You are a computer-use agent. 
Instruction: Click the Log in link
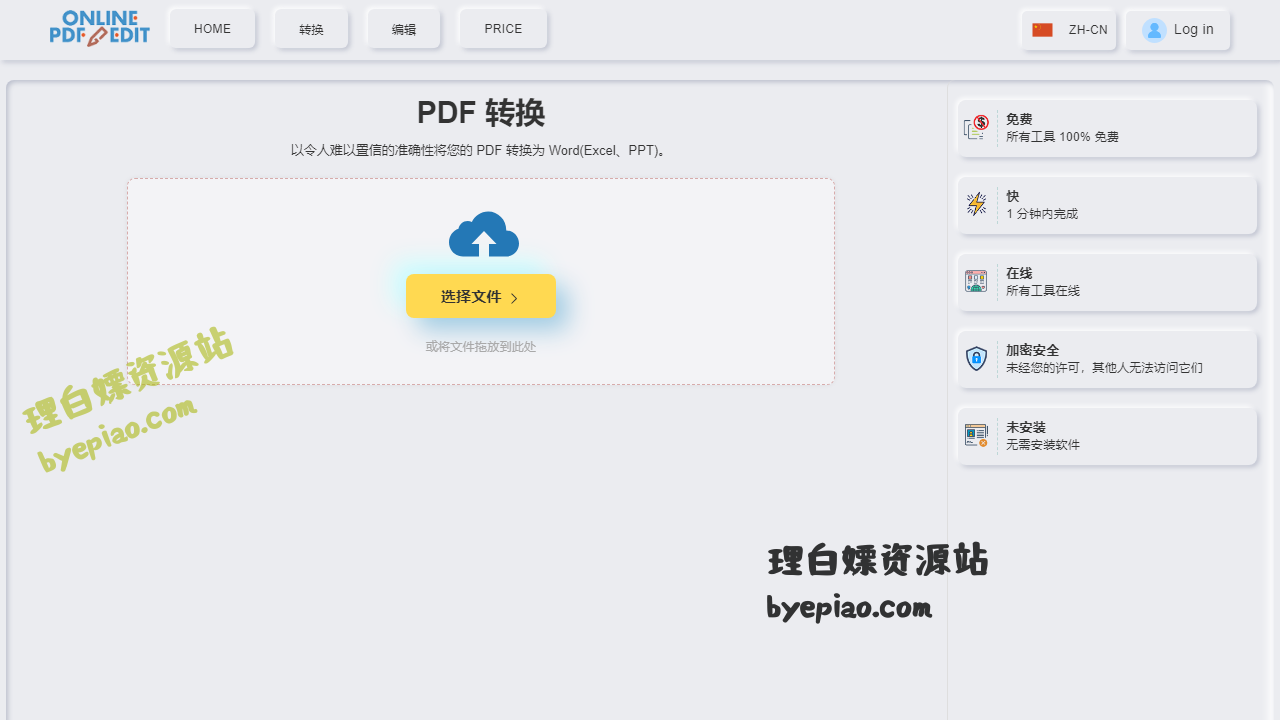click(x=1193, y=30)
